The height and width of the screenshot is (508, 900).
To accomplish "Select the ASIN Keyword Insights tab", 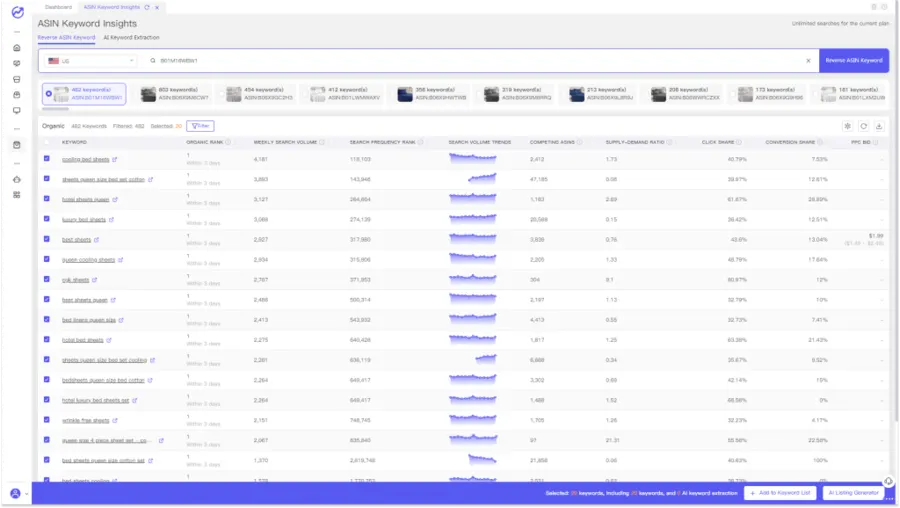I will click(112, 7).
